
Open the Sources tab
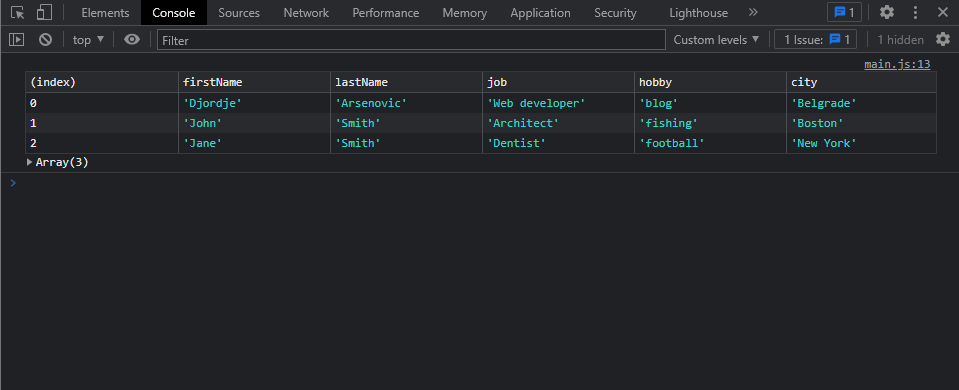239,13
